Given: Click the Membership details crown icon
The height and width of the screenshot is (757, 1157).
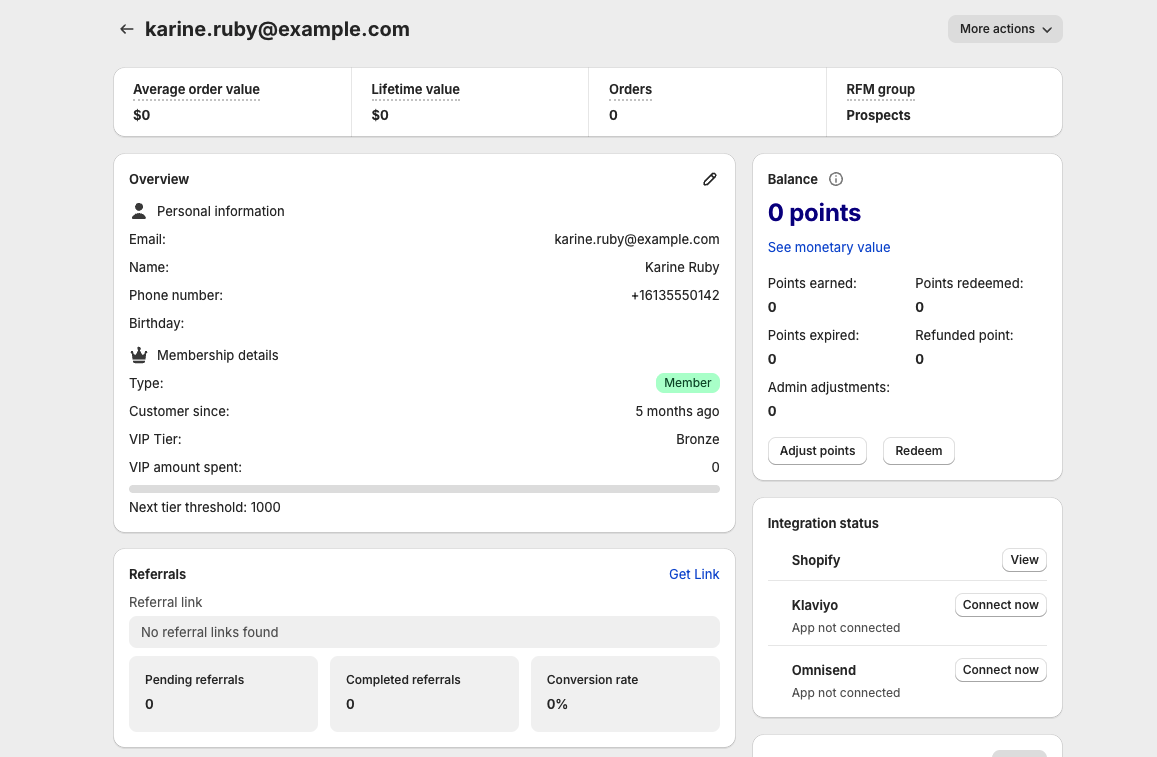Looking at the screenshot, I should (139, 355).
